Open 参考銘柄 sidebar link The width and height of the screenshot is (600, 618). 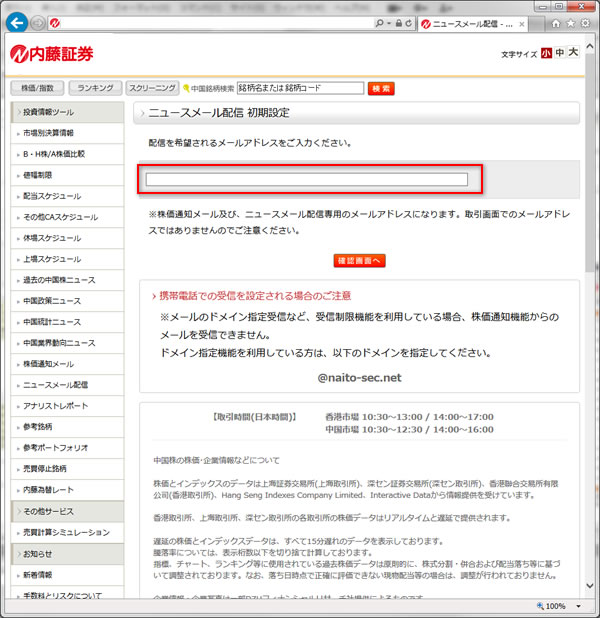[x=67, y=427]
